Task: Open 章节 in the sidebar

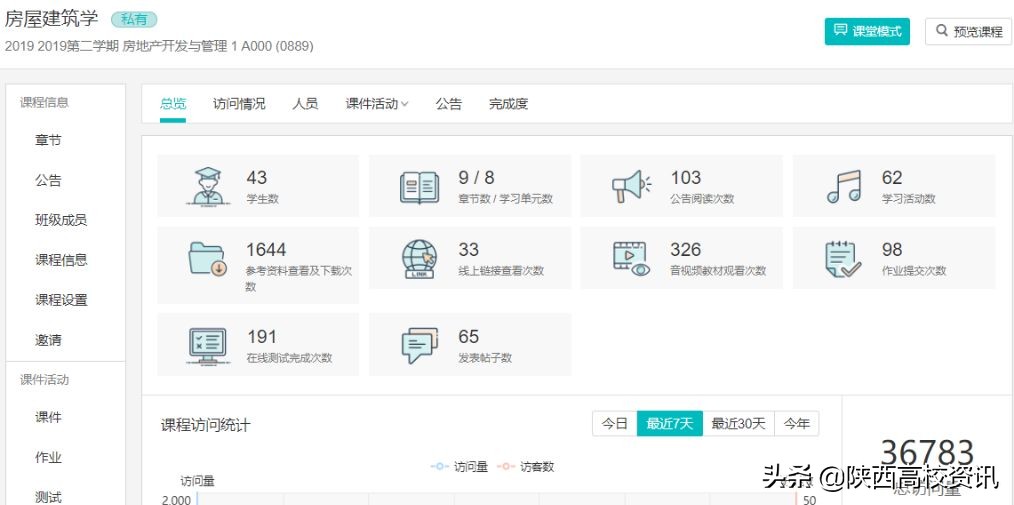Action: click(x=48, y=140)
